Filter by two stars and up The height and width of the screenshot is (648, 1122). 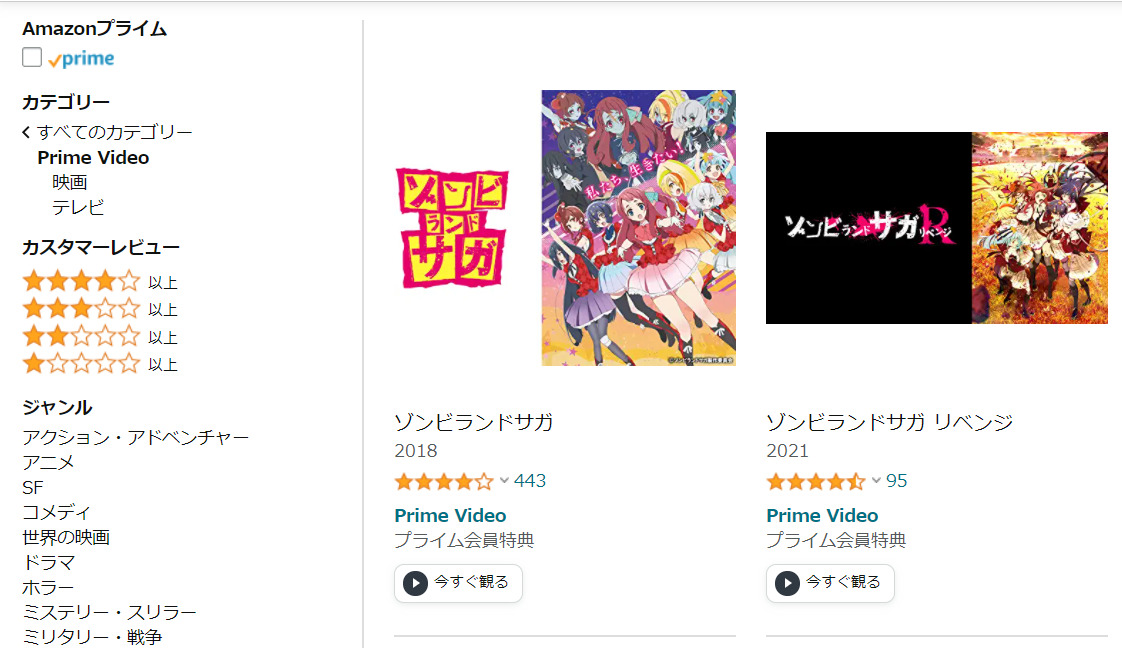click(100, 336)
